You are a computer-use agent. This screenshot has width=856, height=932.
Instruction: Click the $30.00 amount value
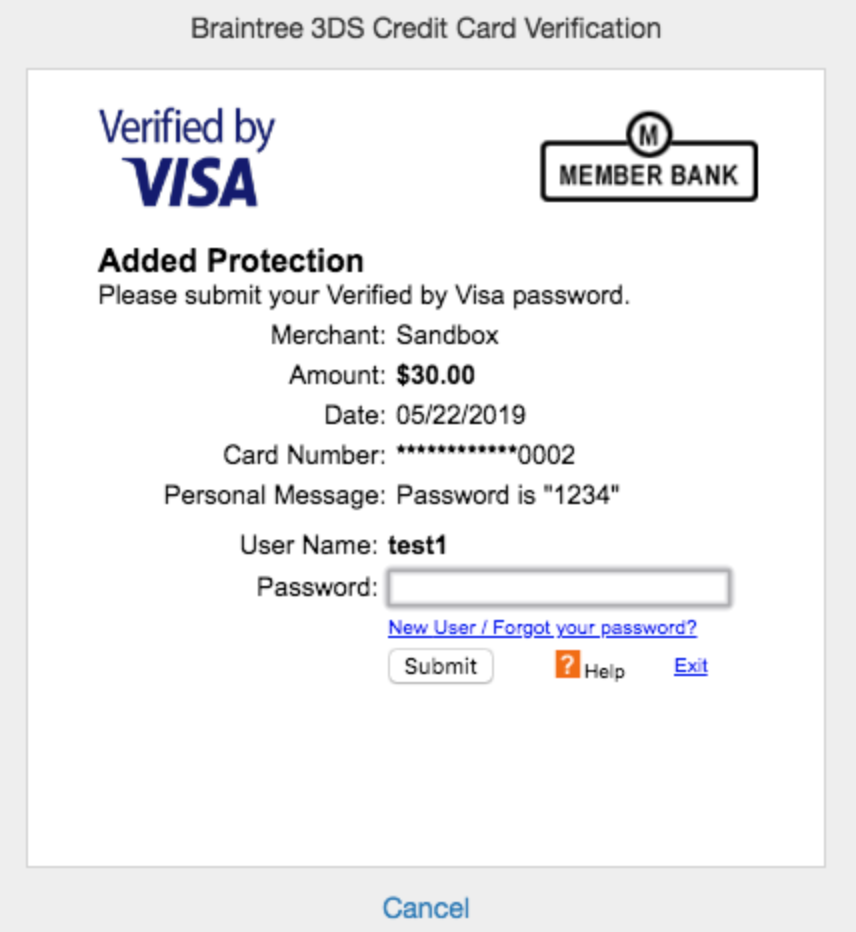coord(436,376)
